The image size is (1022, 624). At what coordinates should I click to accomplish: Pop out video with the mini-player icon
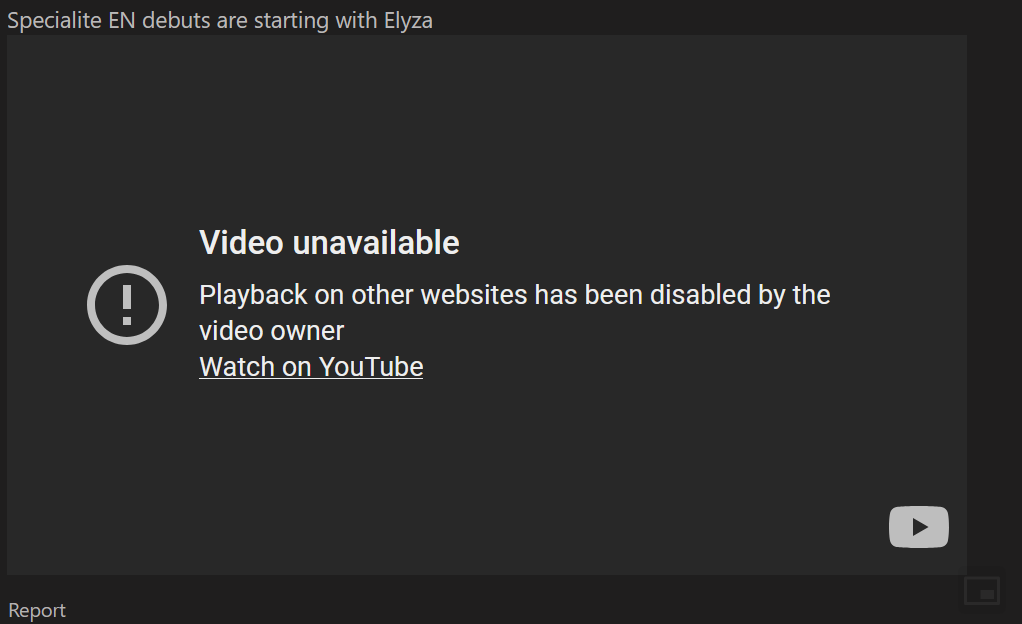coord(982,591)
